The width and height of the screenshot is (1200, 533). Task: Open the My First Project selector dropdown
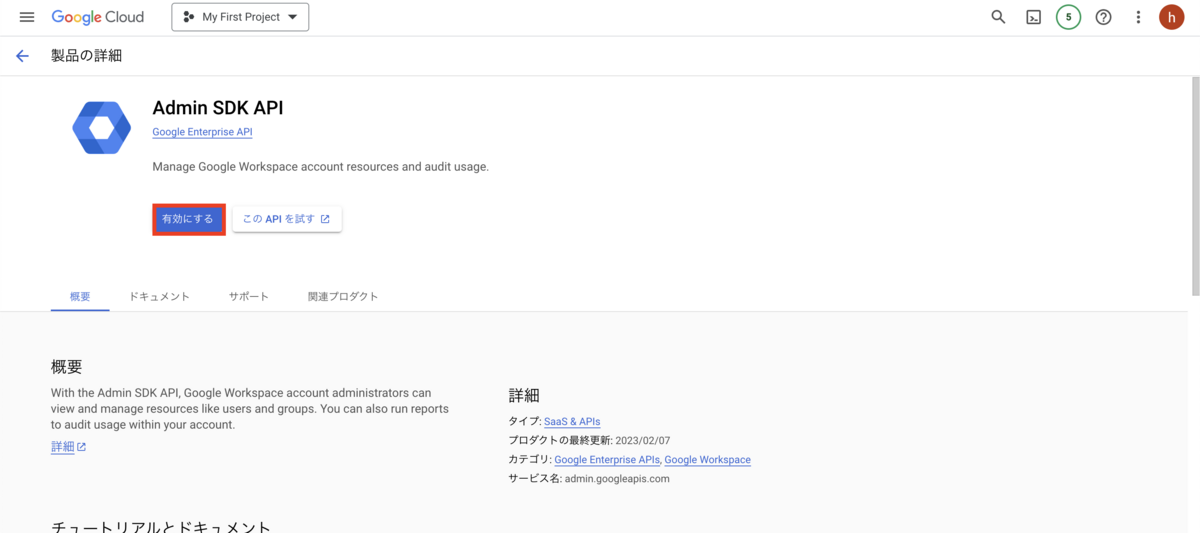[x=240, y=17]
